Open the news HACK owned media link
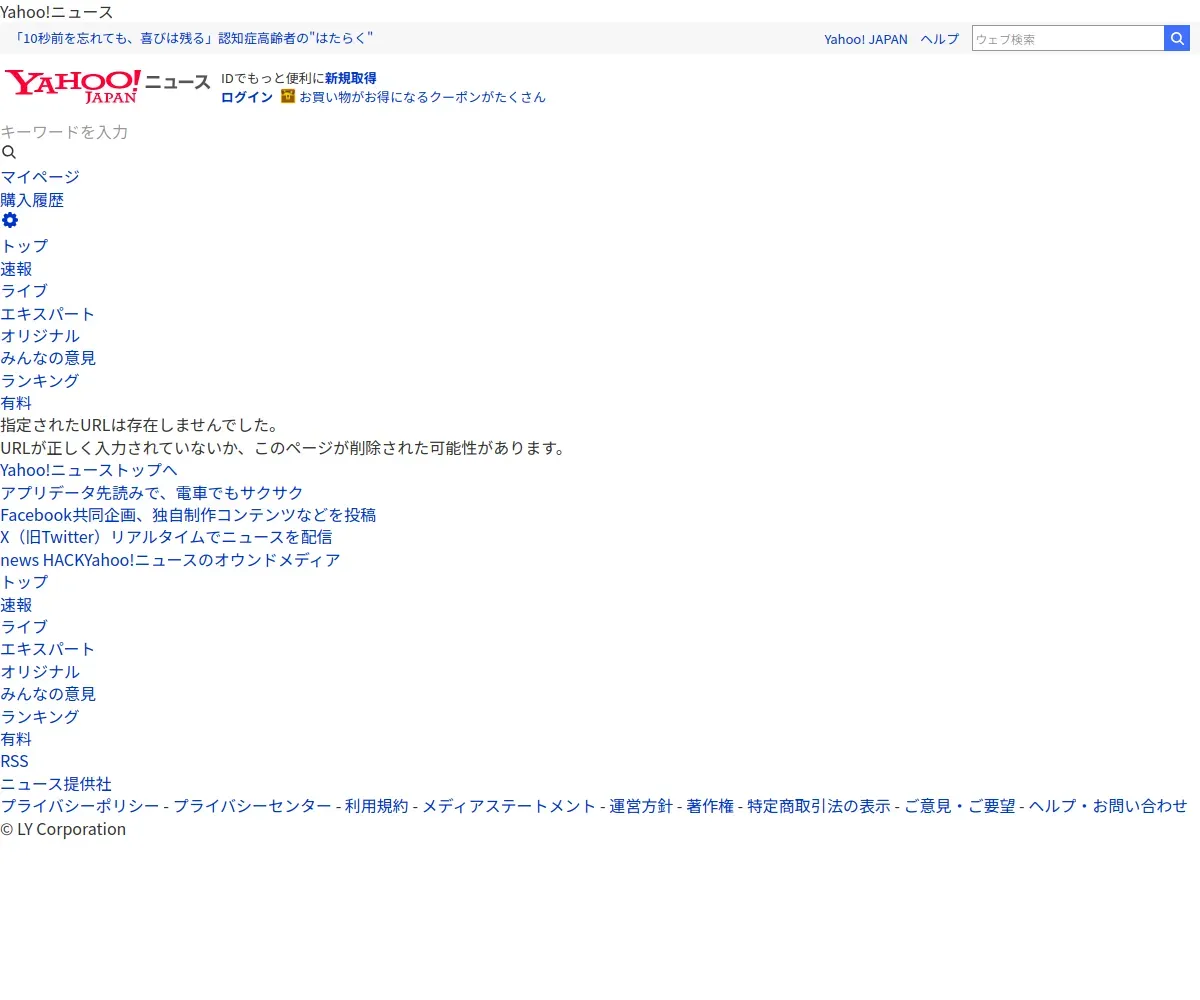The height and width of the screenshot is (1000, 1200). pos(170,560)
